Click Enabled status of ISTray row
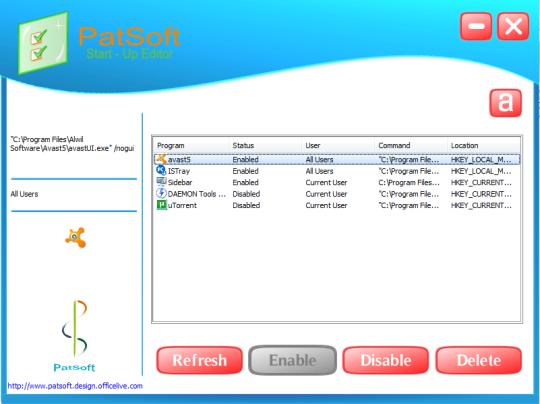This screenshot has height=404, width=540. (246, 171)
